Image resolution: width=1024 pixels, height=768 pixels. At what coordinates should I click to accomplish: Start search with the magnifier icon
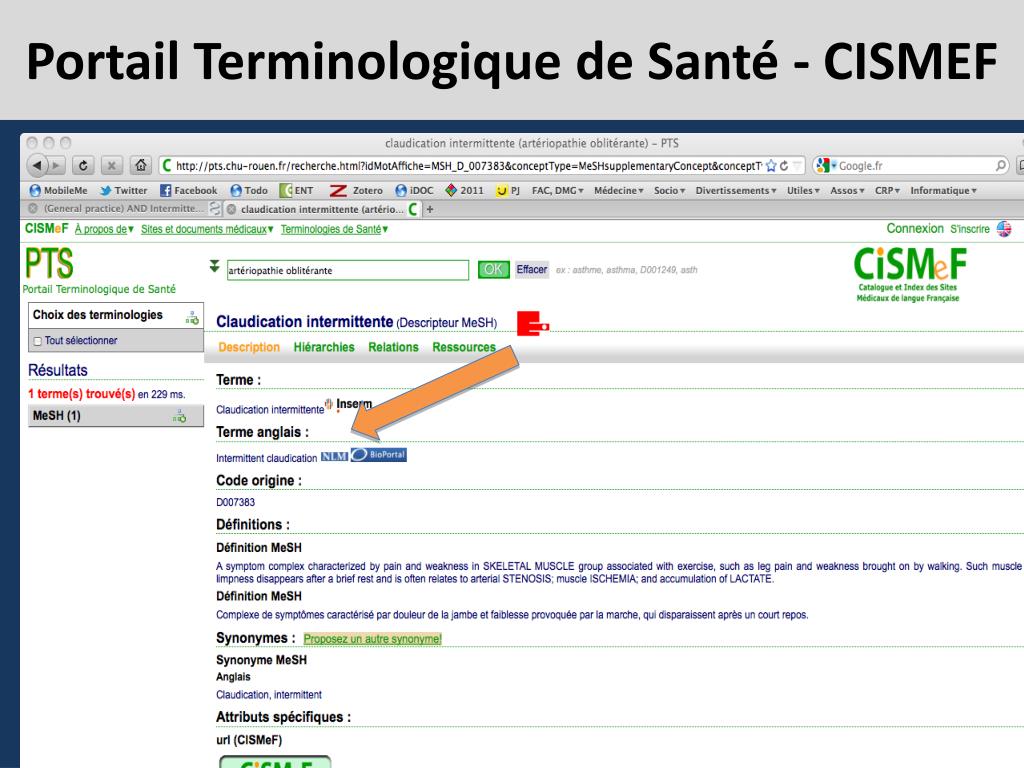[1000, 166]
